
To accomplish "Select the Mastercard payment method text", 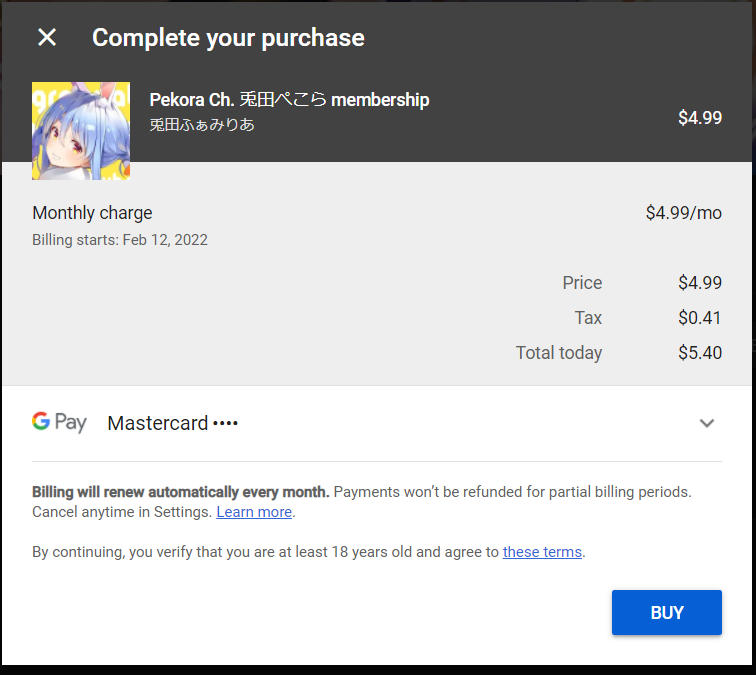I will [172, 423].
